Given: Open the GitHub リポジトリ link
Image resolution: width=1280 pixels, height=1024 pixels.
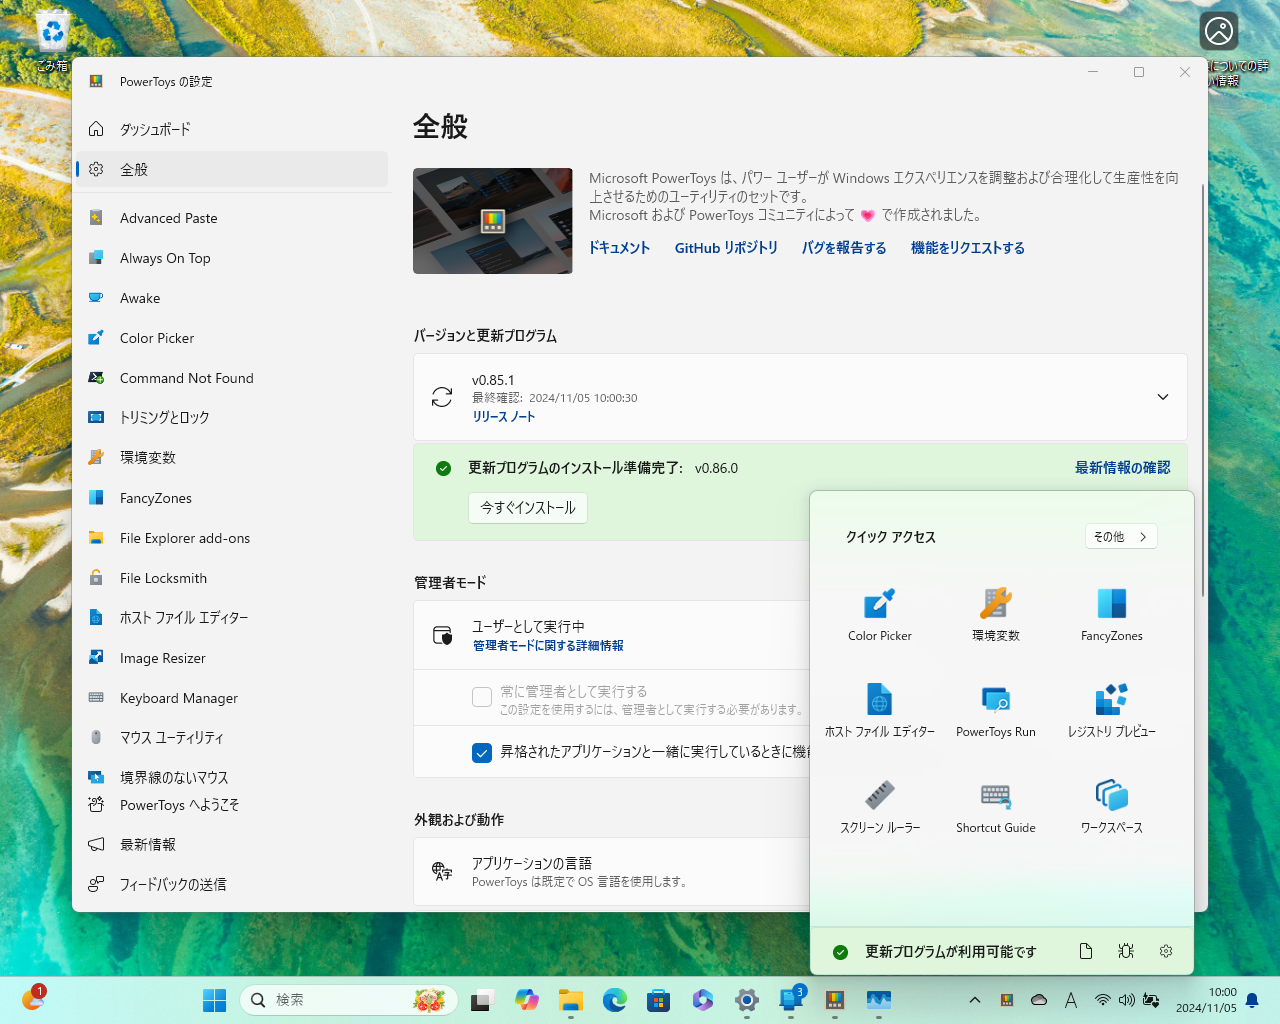Looking at the screenshot, I should coord(726,248).
